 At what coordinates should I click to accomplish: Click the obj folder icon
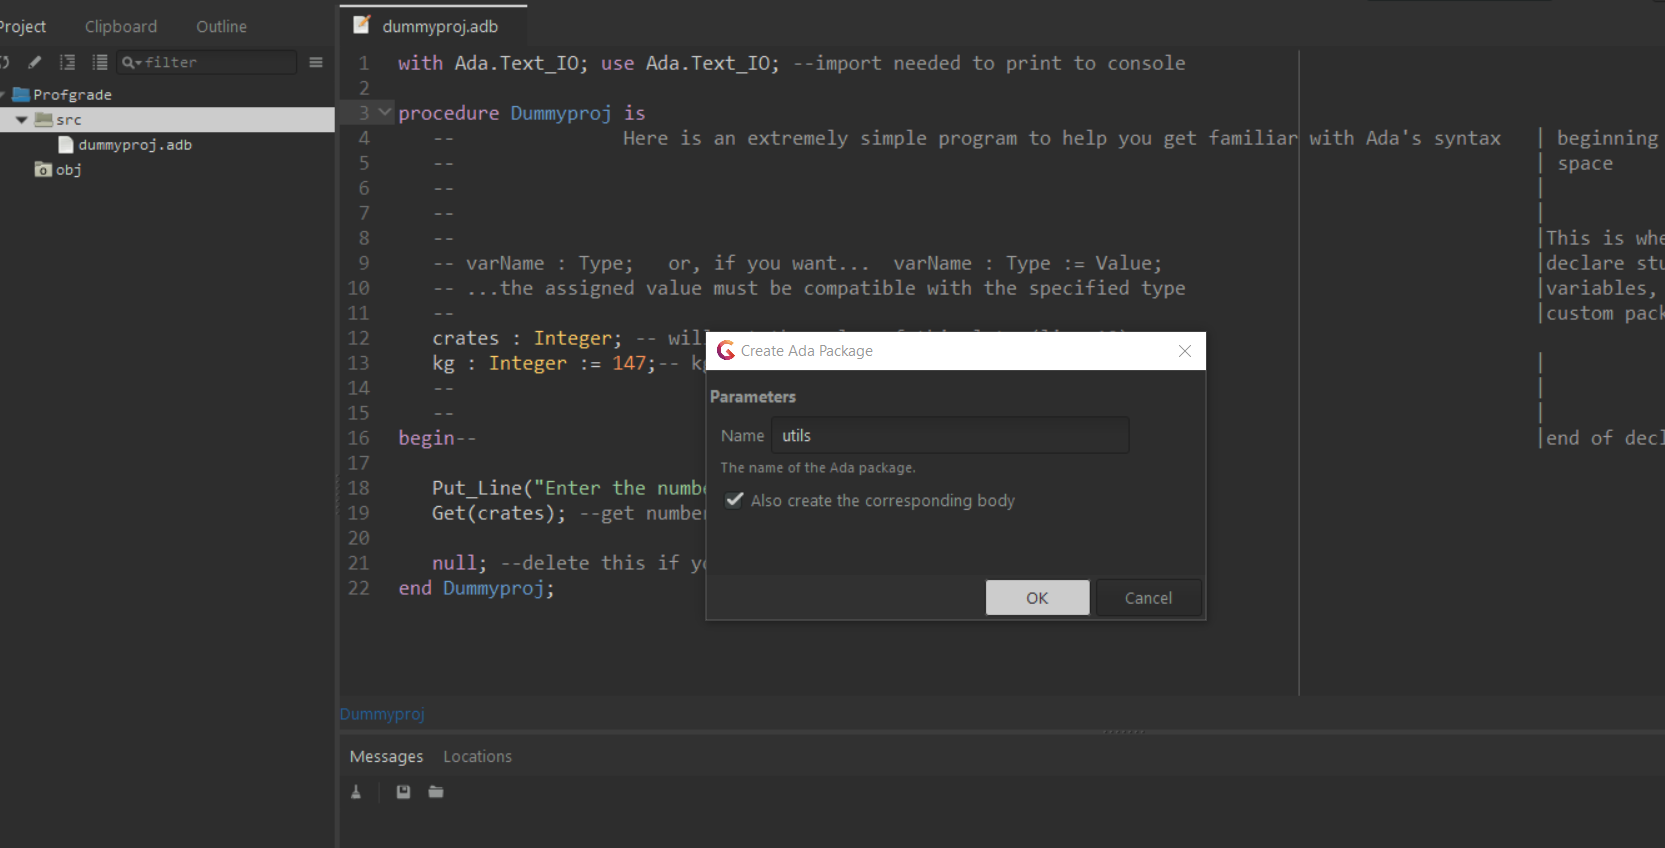[43, 169]
